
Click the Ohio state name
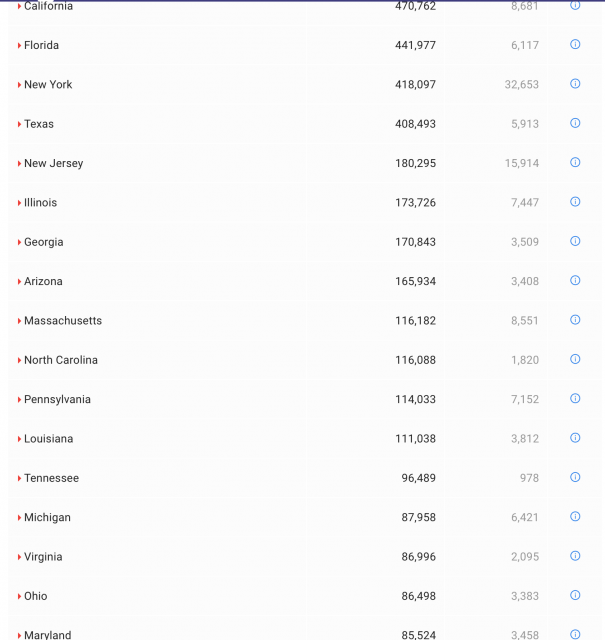[x=36, y=596]
